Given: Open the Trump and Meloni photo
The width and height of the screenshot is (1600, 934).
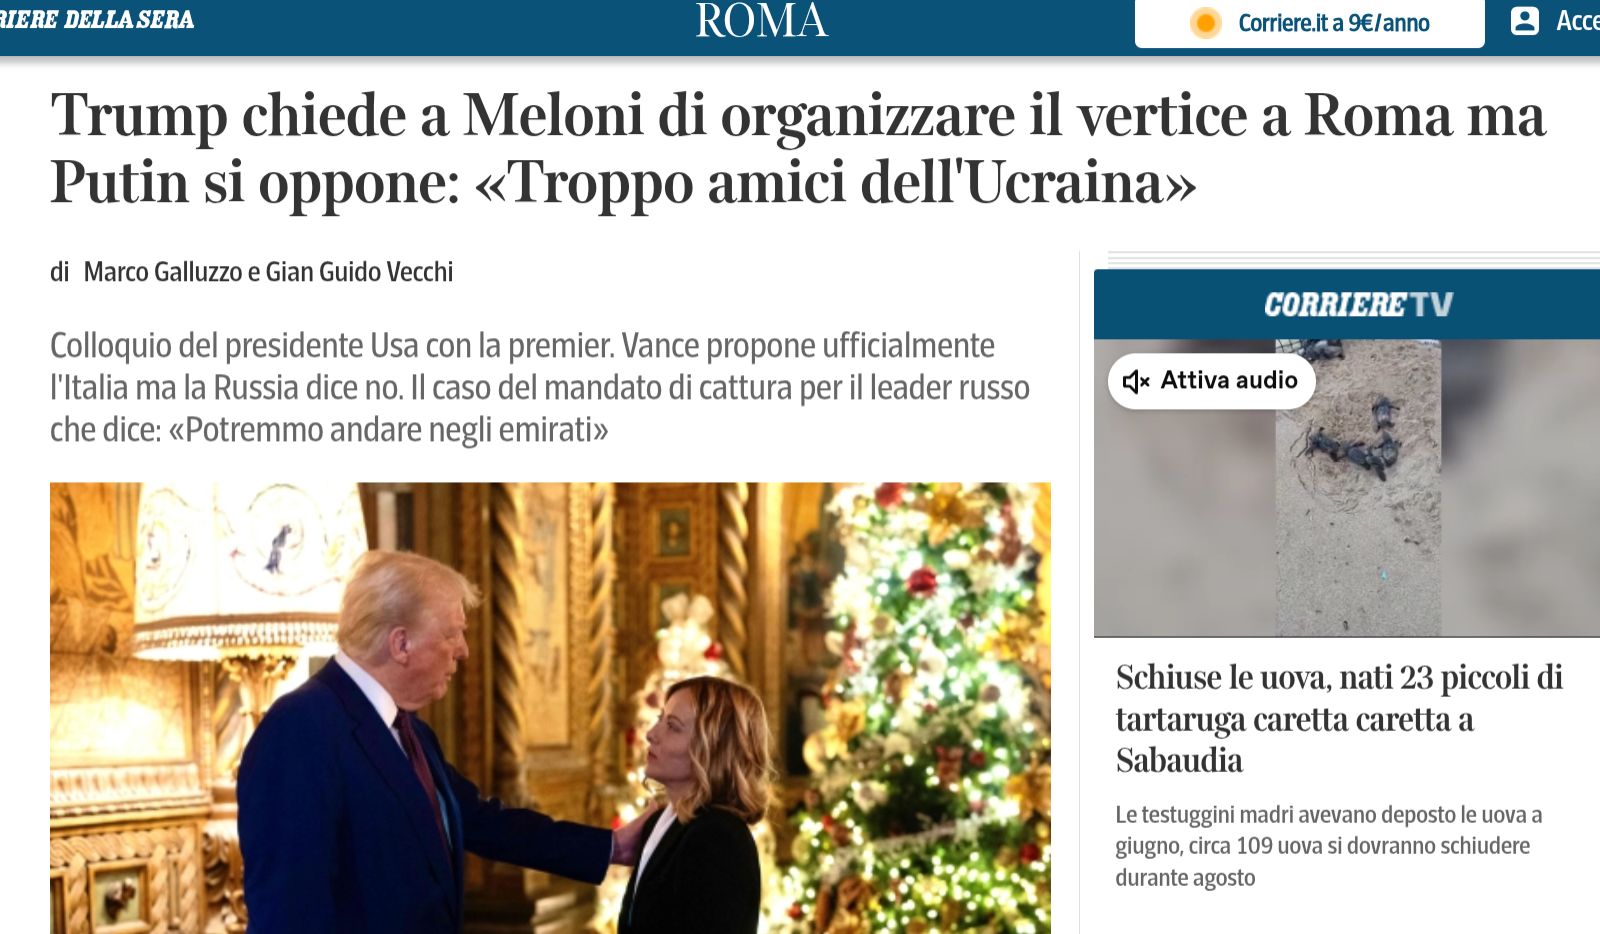Looking at the screenshot, I should click(x=550, y=708).
